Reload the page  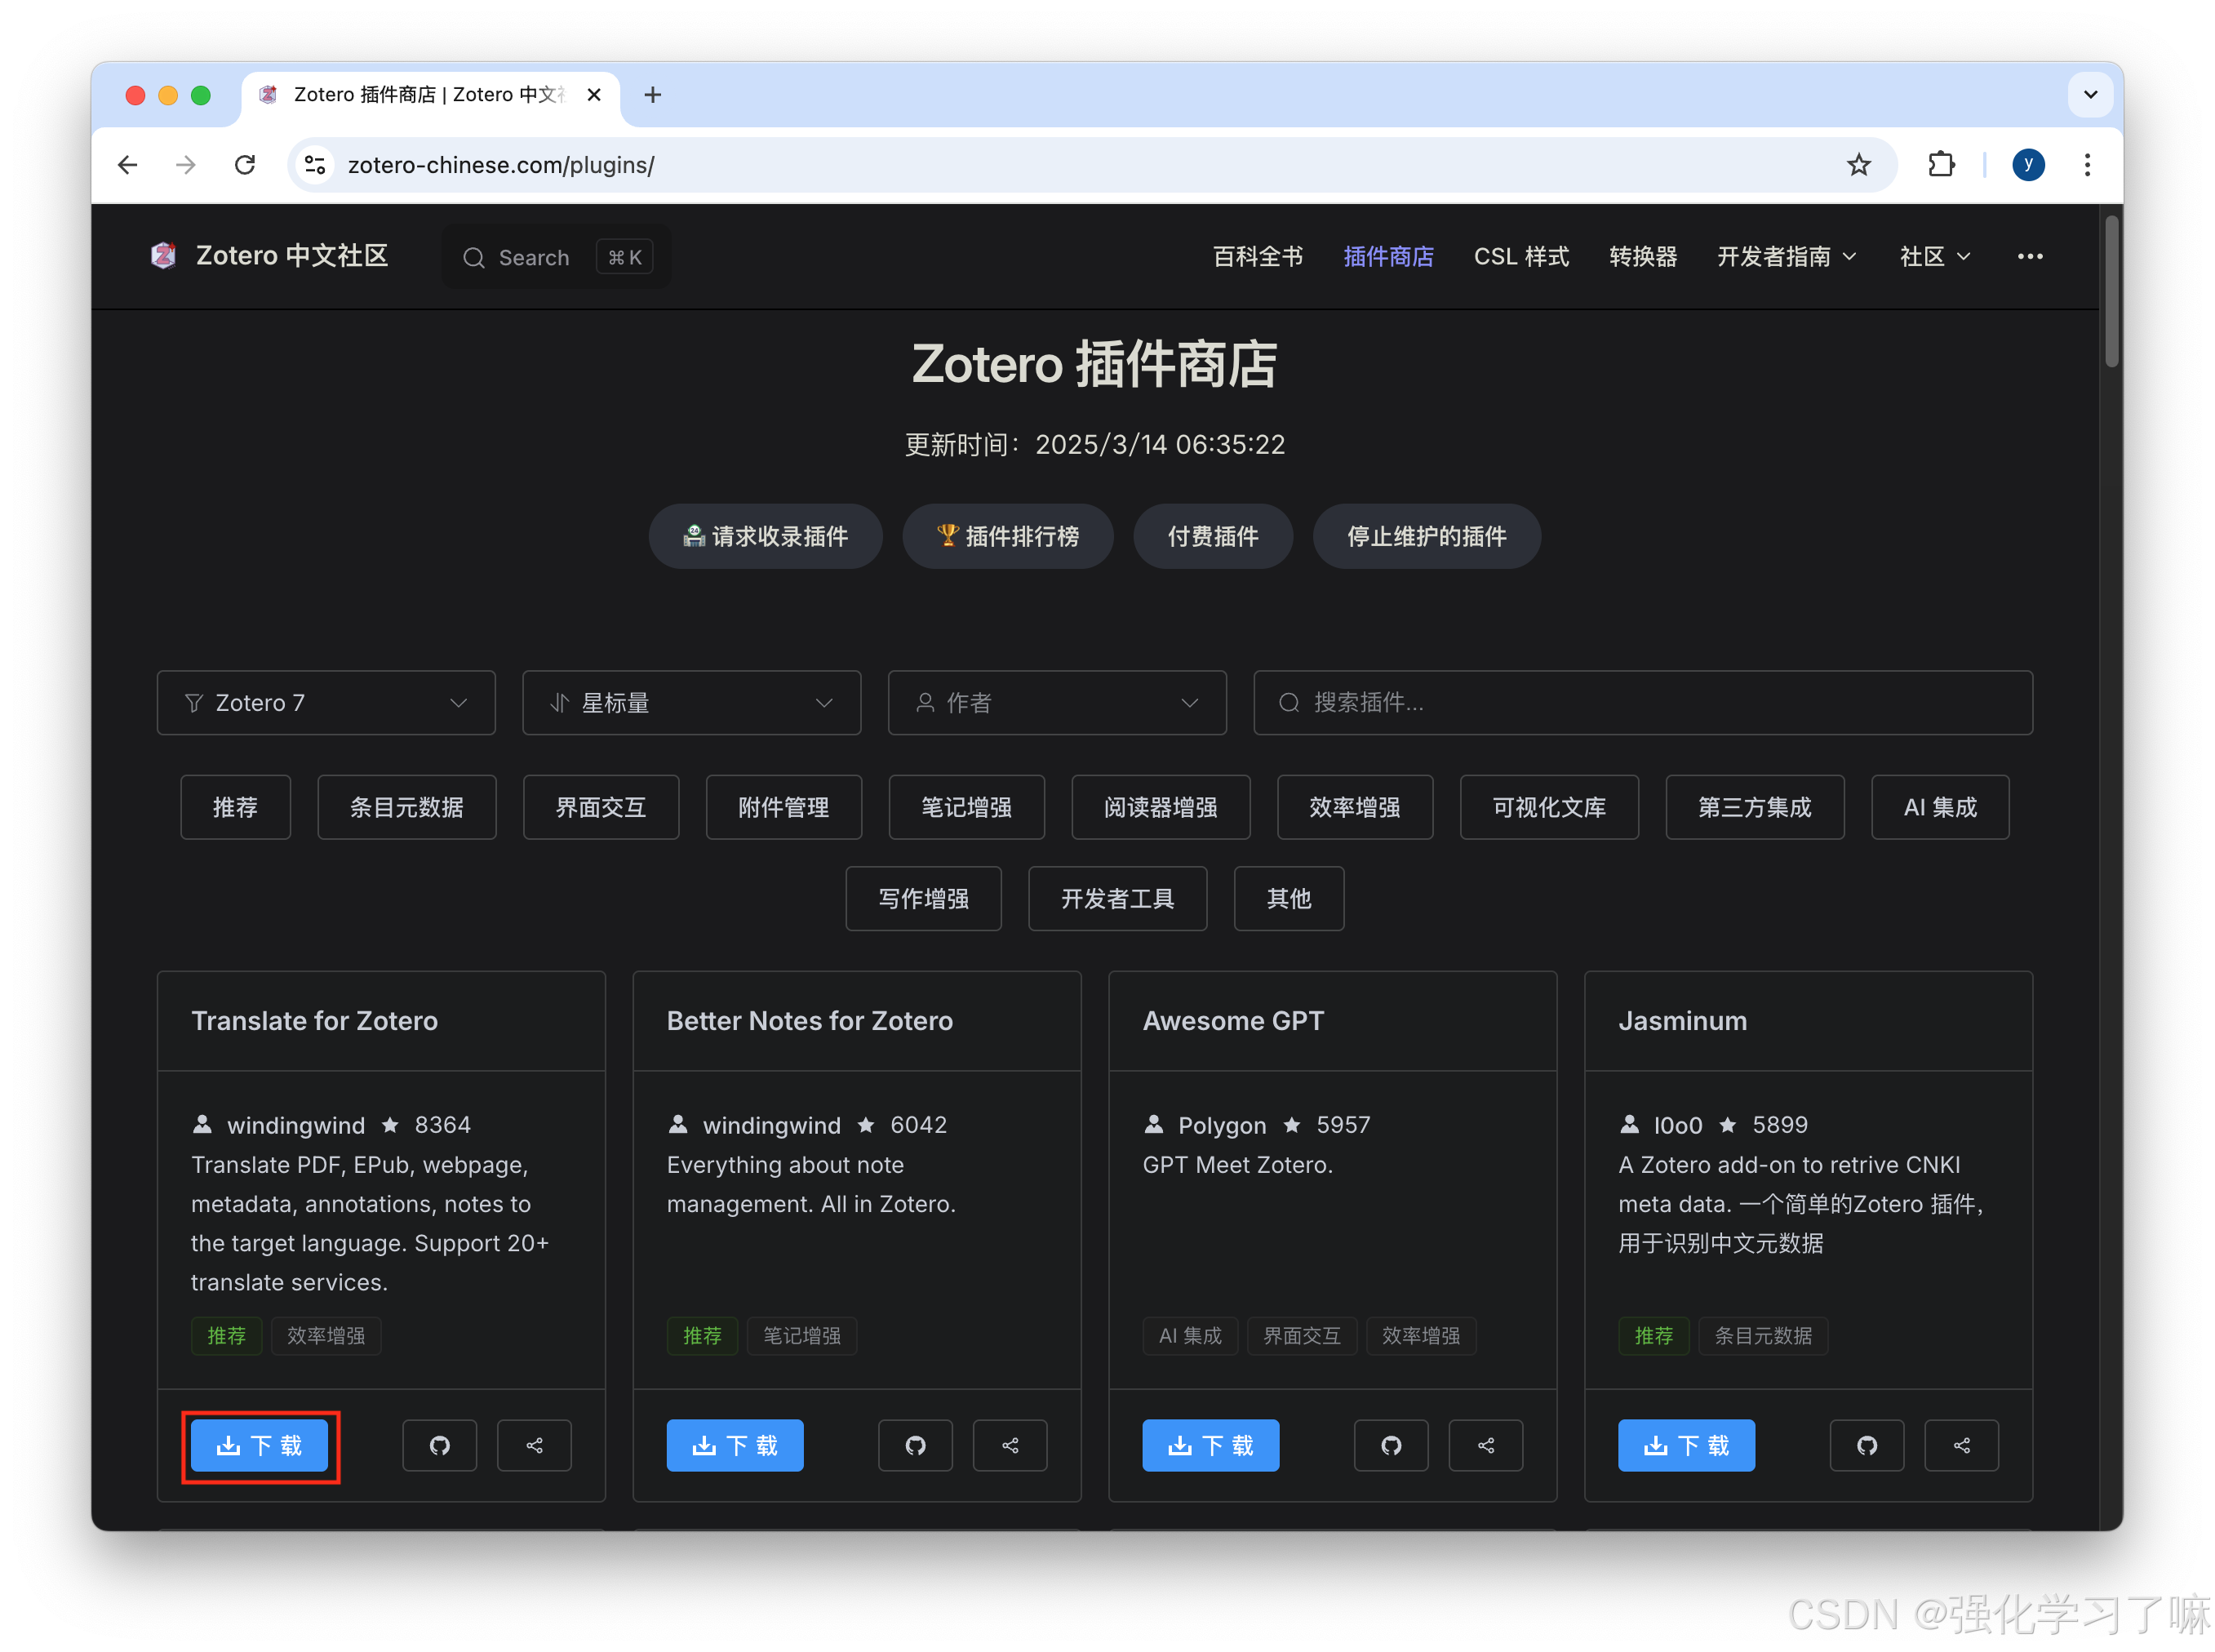click(245, 165)
